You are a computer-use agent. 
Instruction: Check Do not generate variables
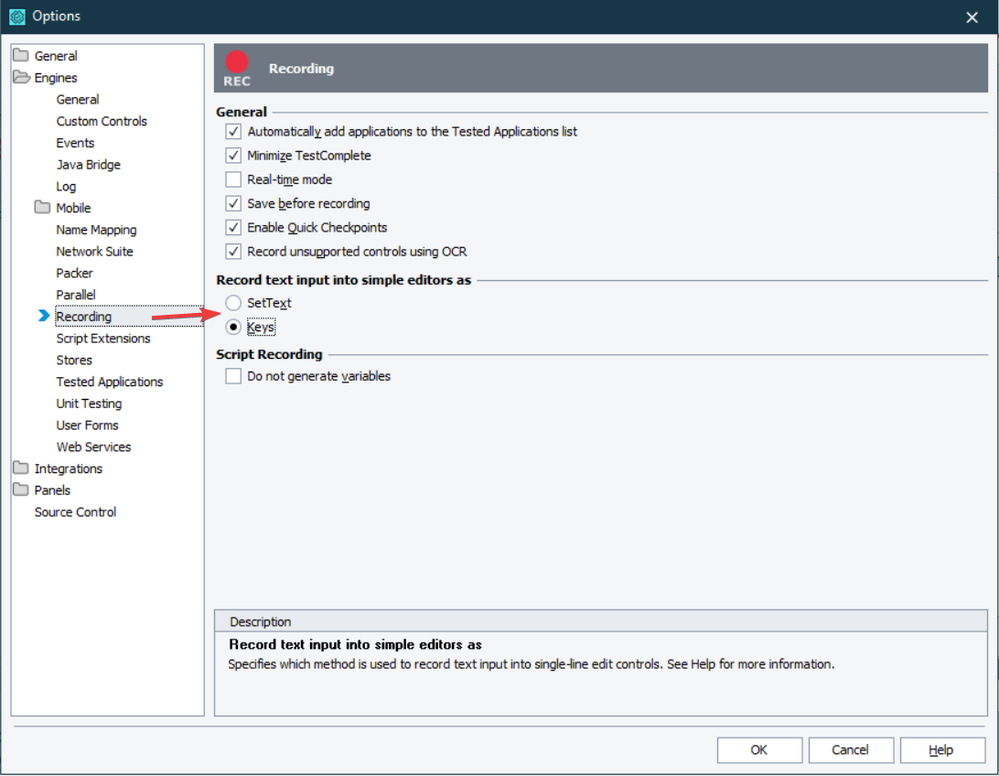tap(233, 377)
